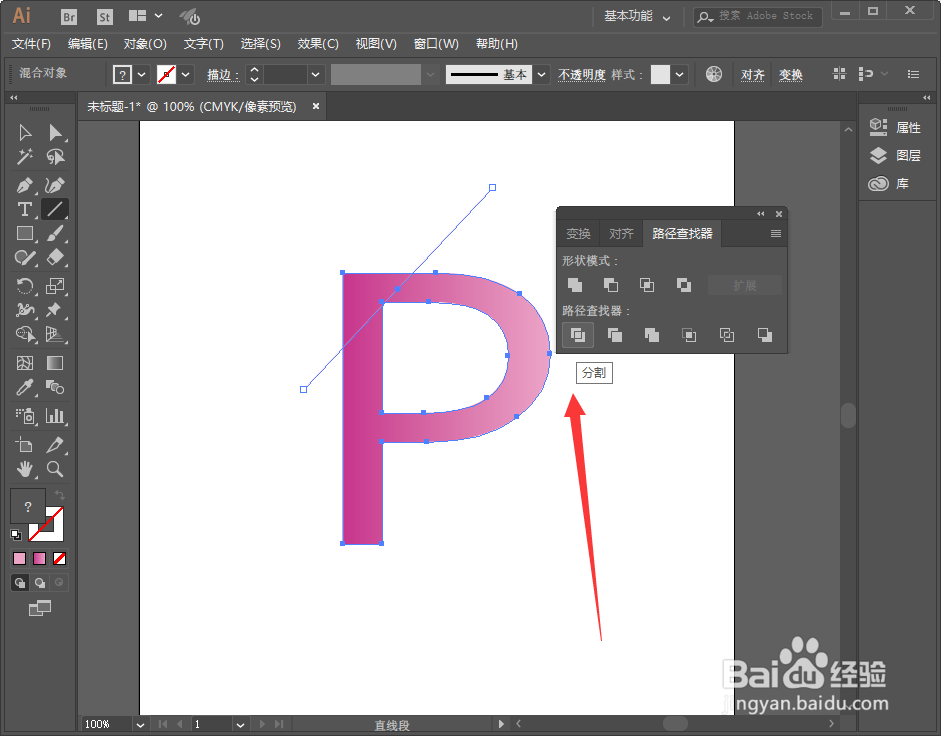Viewport: 941px width, 736px height.
Task: Pick the Rectangle tool
Action: point(25,233)
